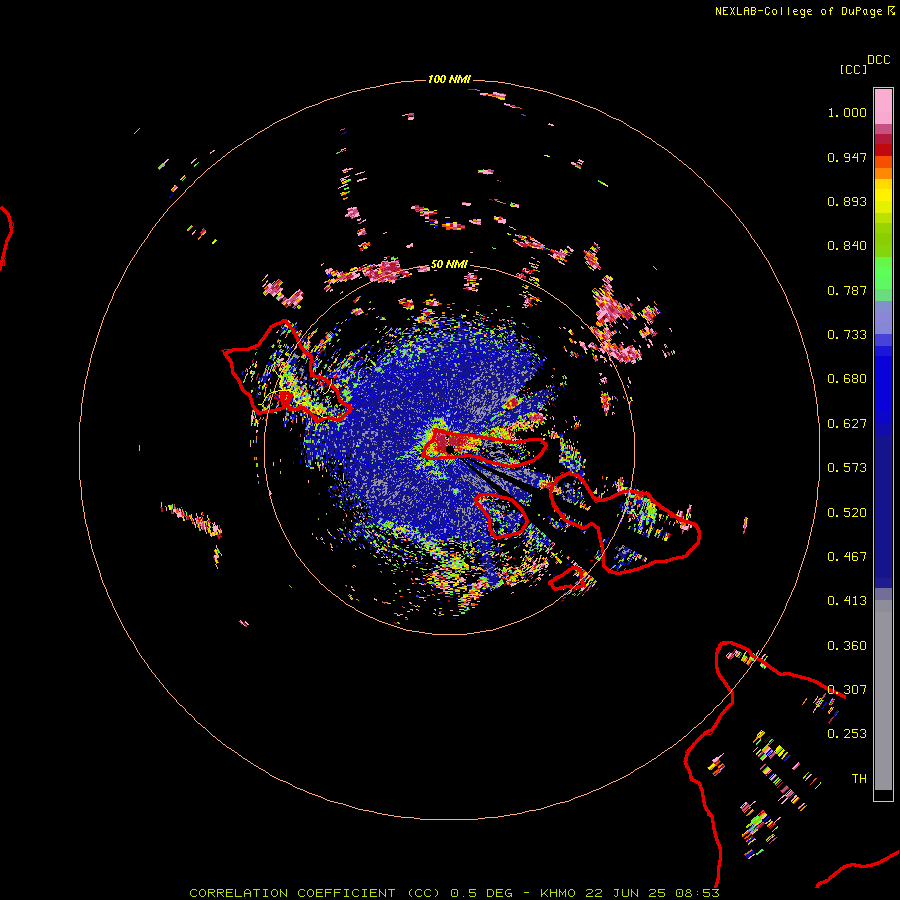This screenshot has height=900, width=900.
Task: Click the 08:53 timestamp in the caption
Action: click(x=697, y=893)
